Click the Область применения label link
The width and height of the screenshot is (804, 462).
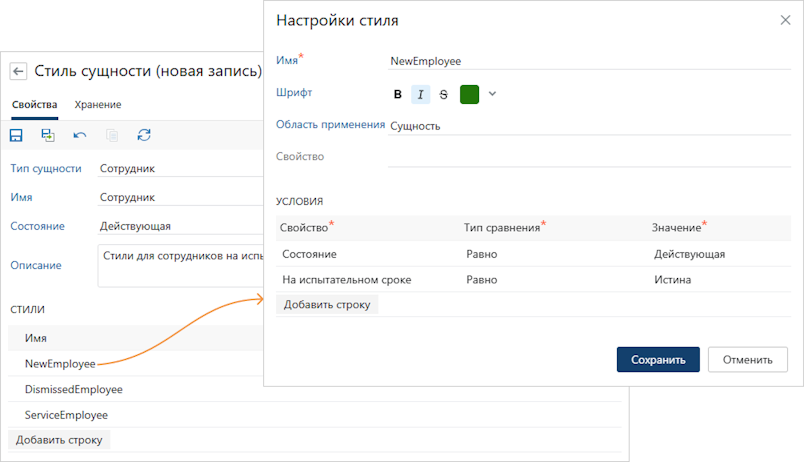click(x=330, y=125)
